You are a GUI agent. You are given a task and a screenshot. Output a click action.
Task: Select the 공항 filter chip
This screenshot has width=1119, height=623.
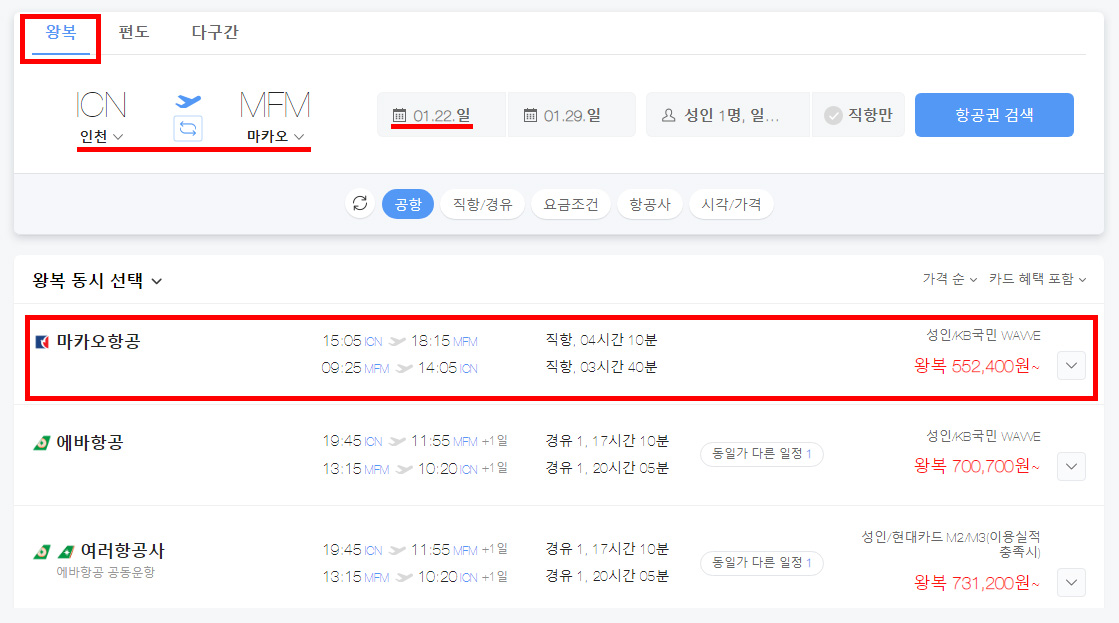[408, 204]
